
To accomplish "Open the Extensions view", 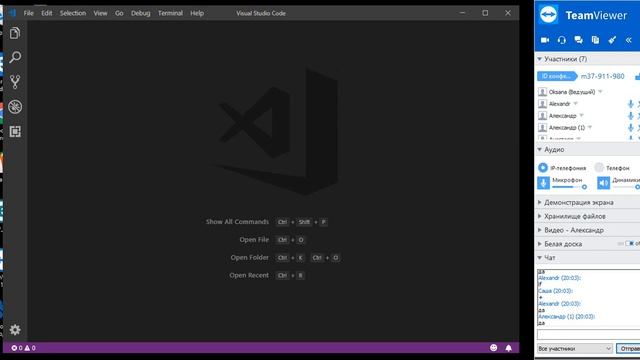I will point(15,131).
